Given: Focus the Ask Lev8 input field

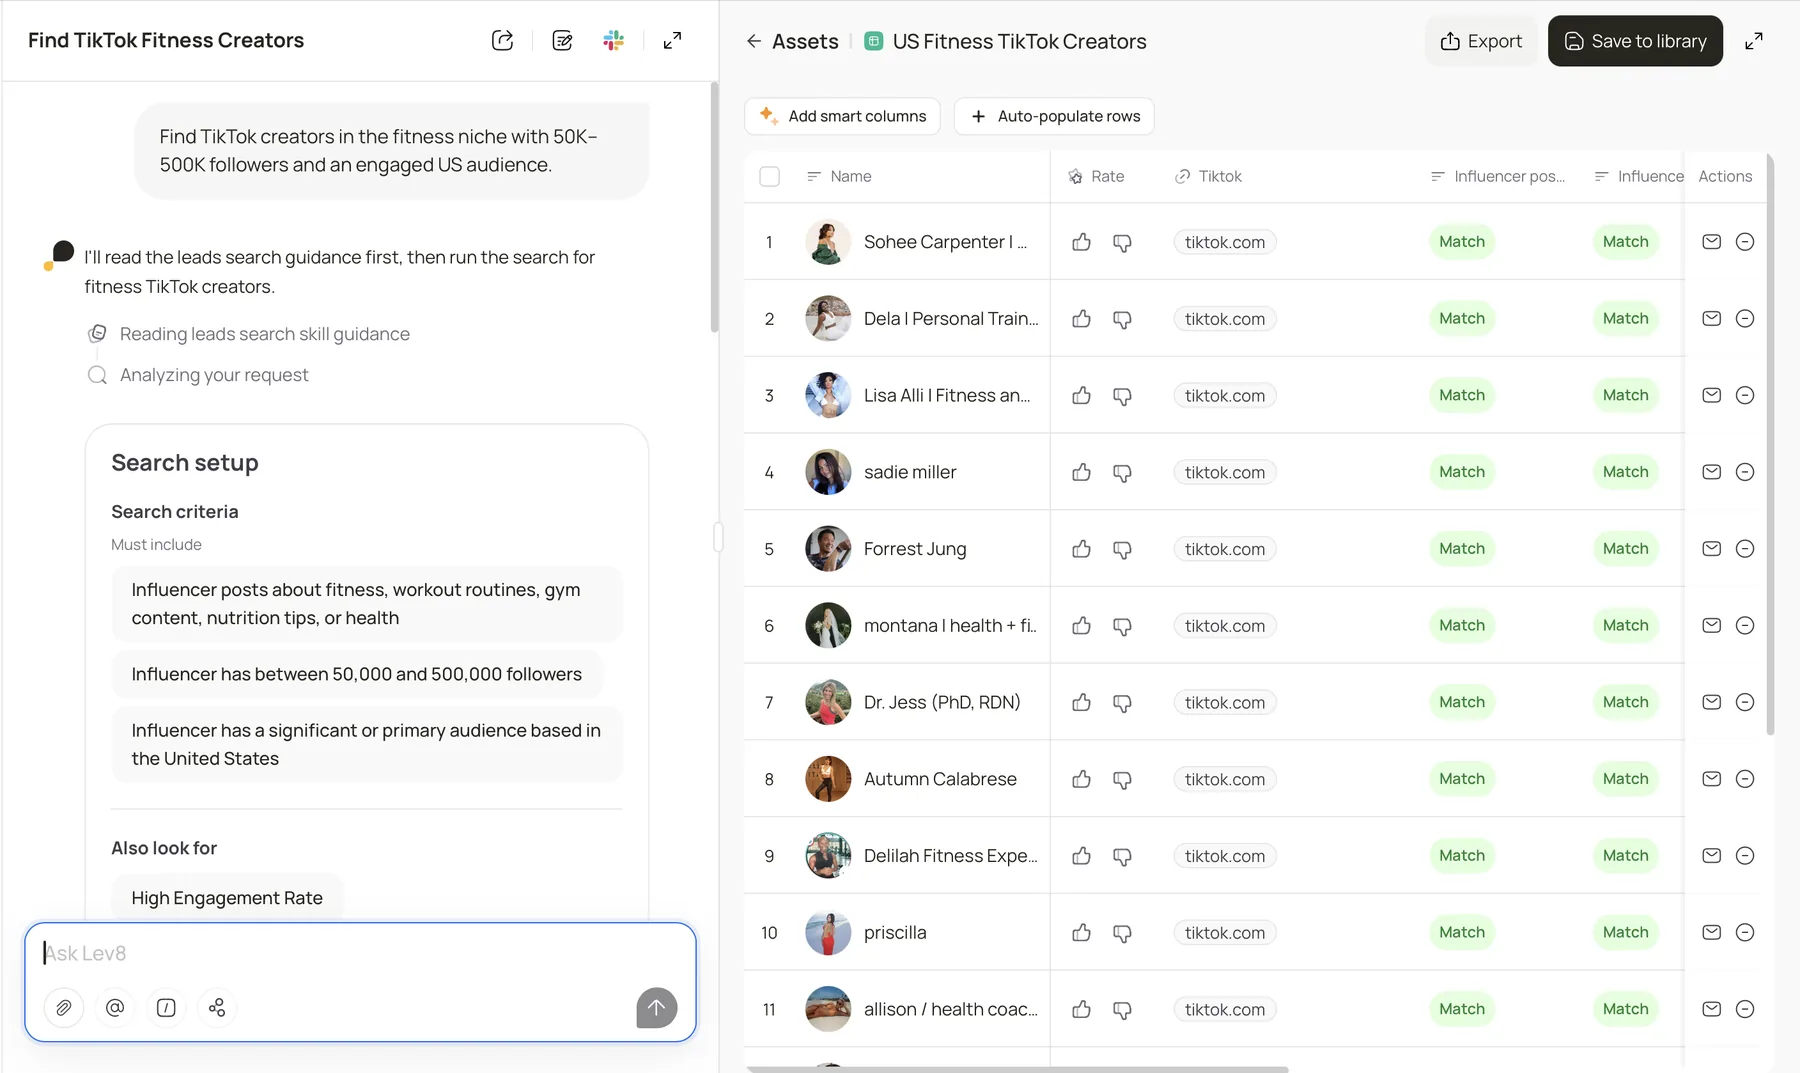Looking at the screenshot, I should (x=360, y=953).
